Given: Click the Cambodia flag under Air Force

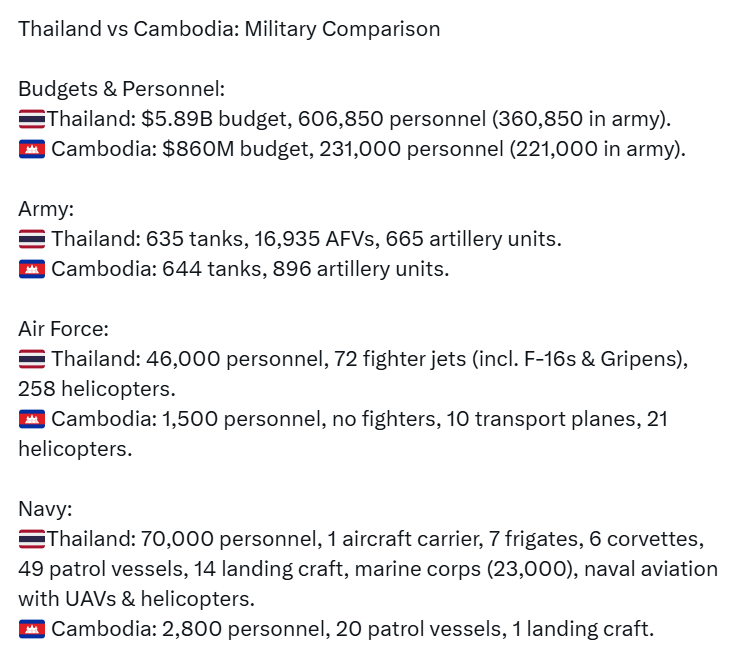Looking at the screenshot, I should tap(32, 419).
